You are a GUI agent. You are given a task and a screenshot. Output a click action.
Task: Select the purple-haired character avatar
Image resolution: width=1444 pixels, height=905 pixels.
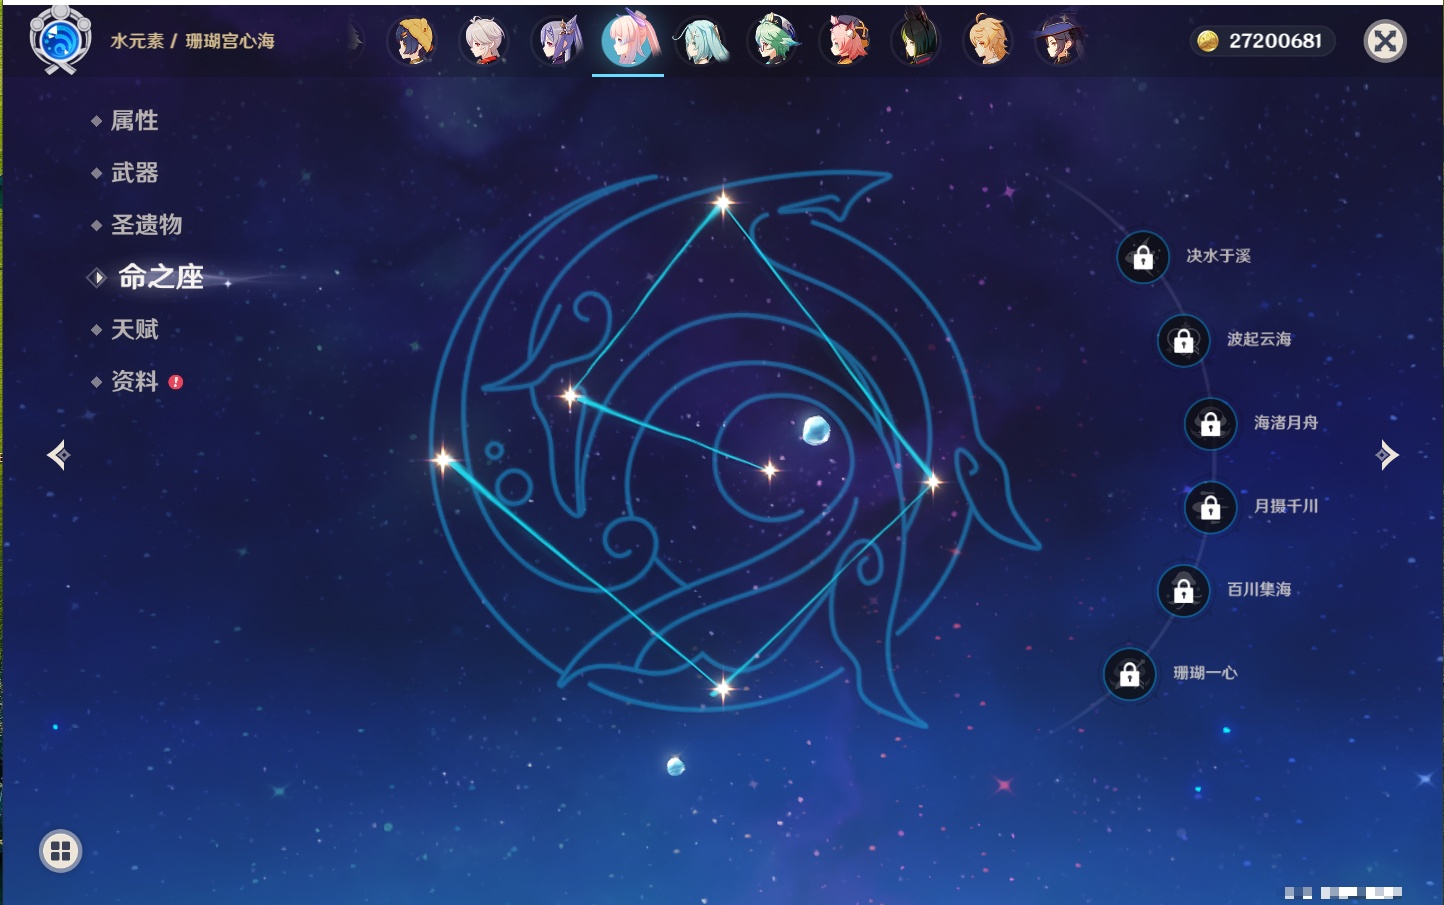(x=557, y=41)
